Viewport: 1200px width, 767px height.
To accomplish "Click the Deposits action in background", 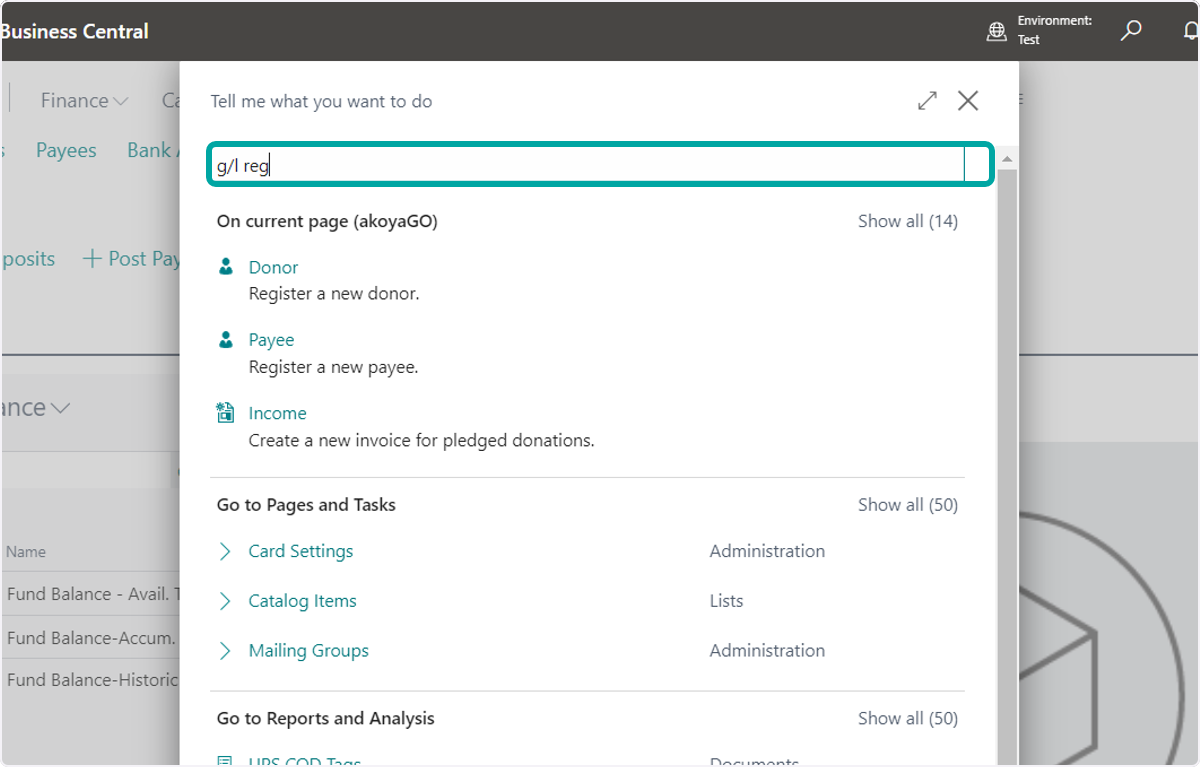I will click(28, 259).
